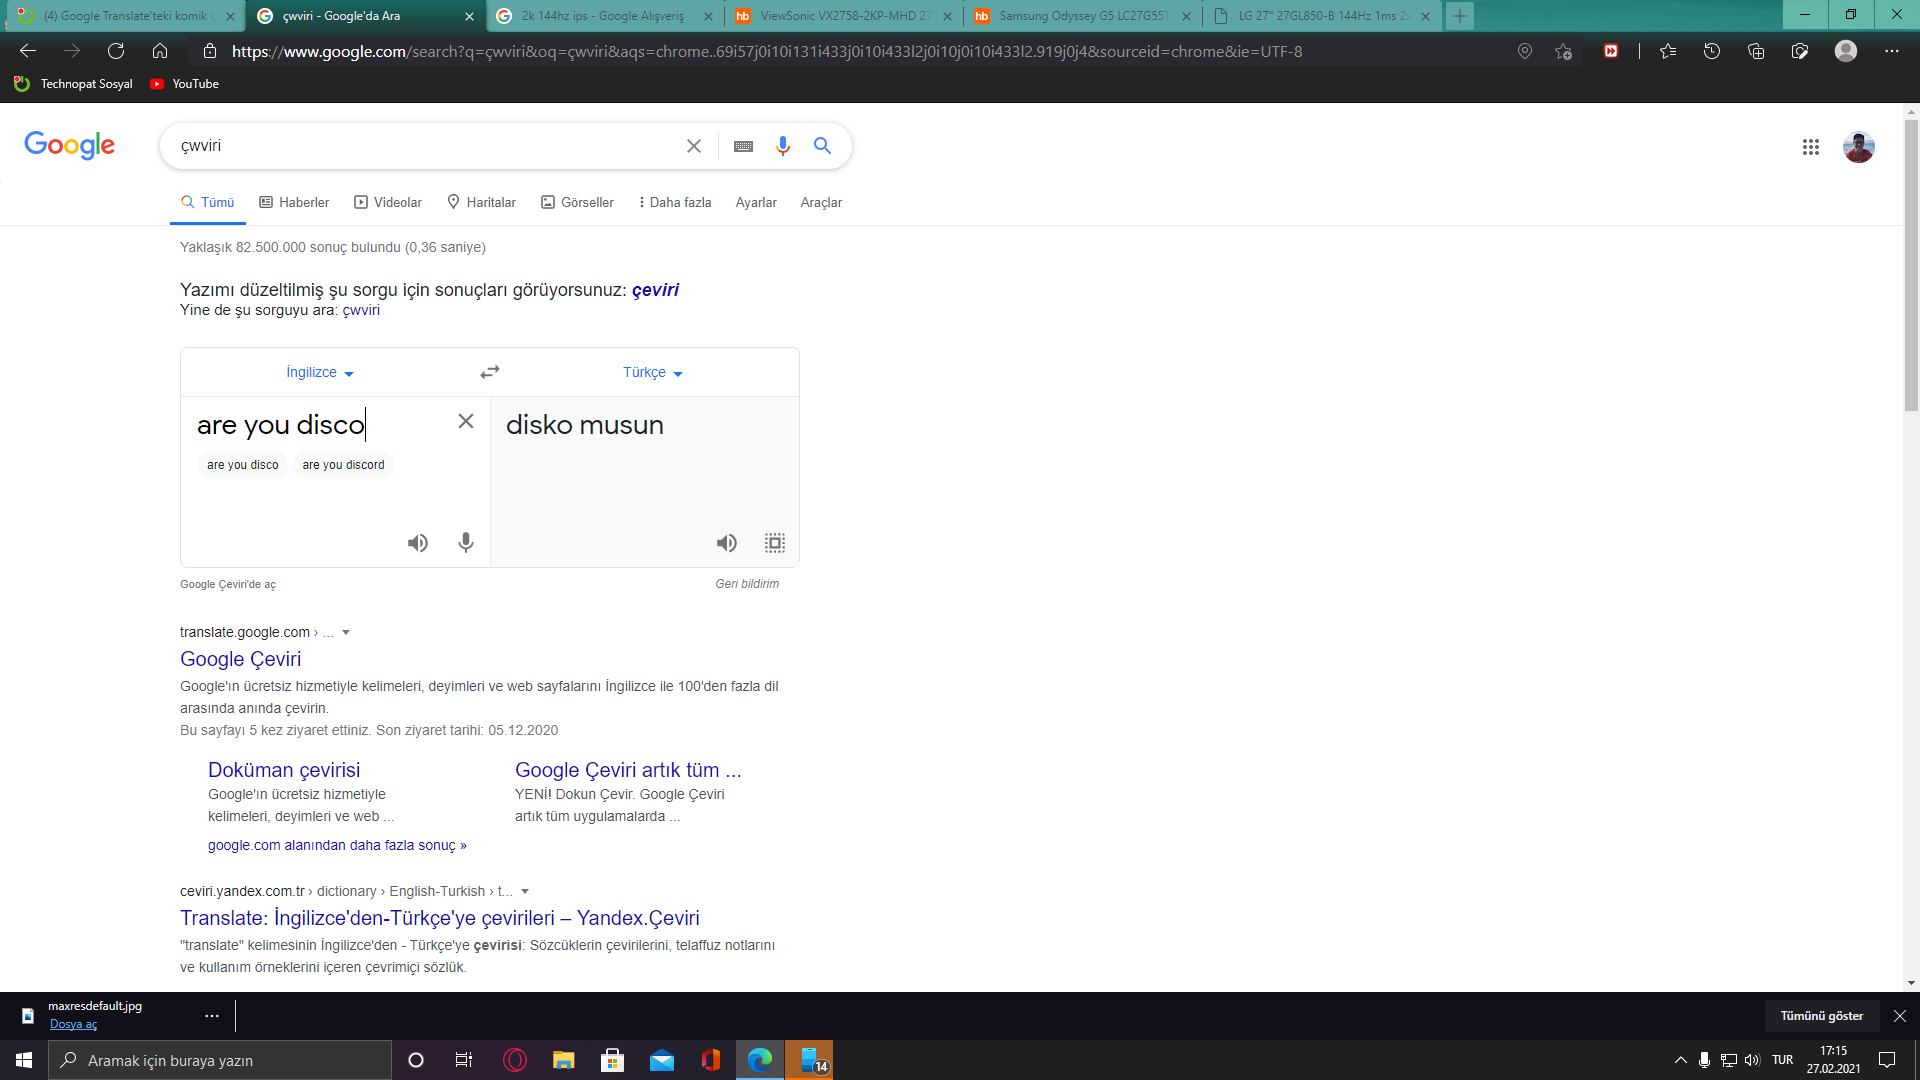Copy the translation using the copy icon

(775, 543)
